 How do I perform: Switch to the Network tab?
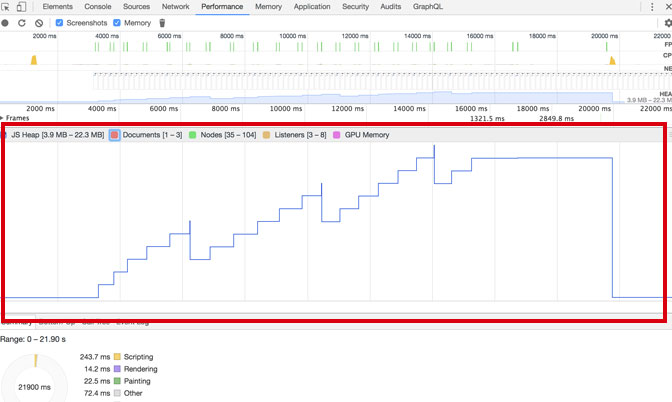pos(175,7)
